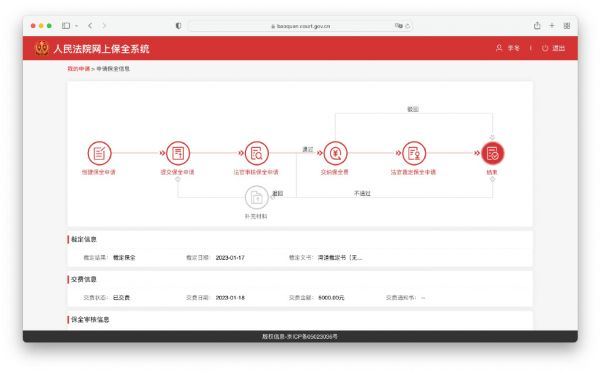
Task: Click the privacy shield icon beside address bar
Action: coord(178,26)
